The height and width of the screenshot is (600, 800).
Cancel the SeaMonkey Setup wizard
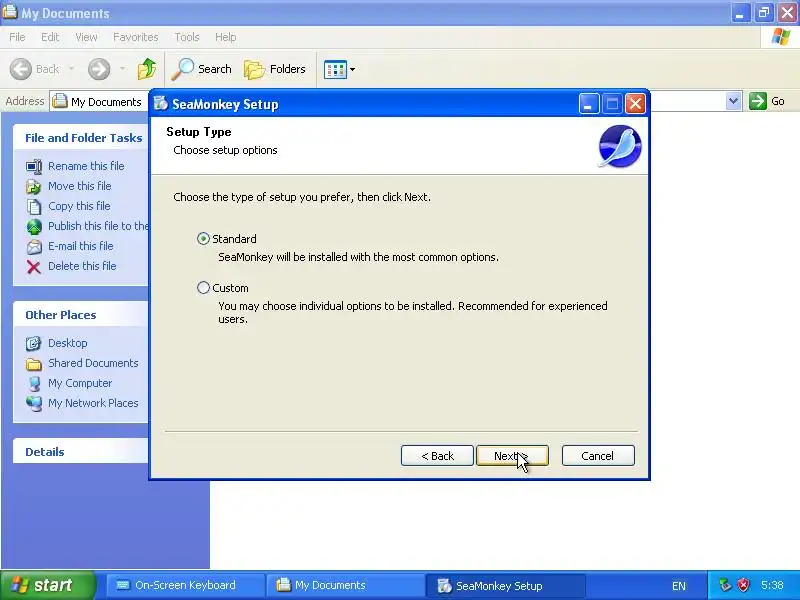(x=598, y=456)
